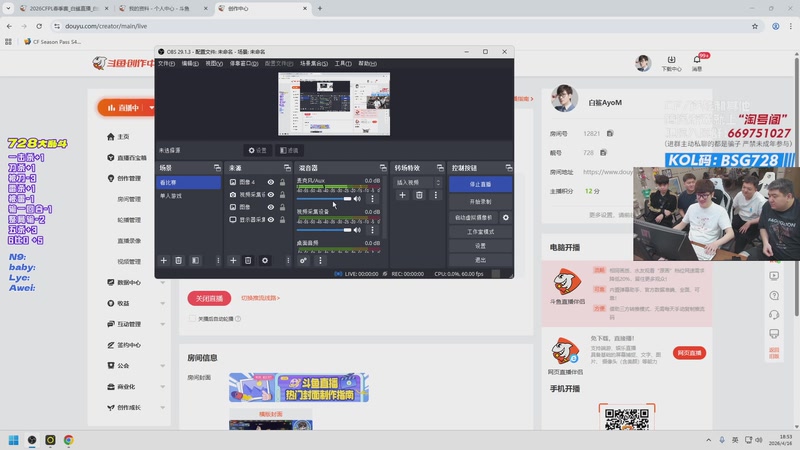Expand 互动管理 in Douyu sidebar
Viewport: 800px width, 450px height.
coord(163,324)
